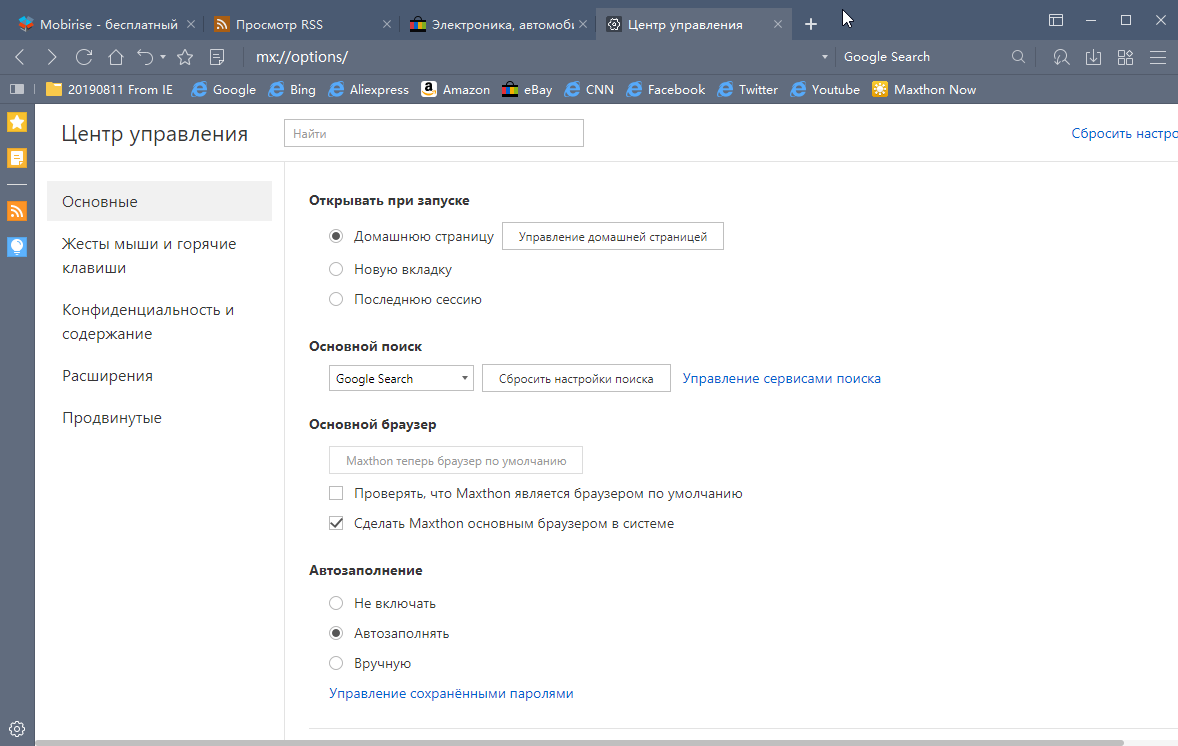1178x746 pixels.
Task: Toggle the sidebar panel icon in bookmarks bar
Action: 17,89
